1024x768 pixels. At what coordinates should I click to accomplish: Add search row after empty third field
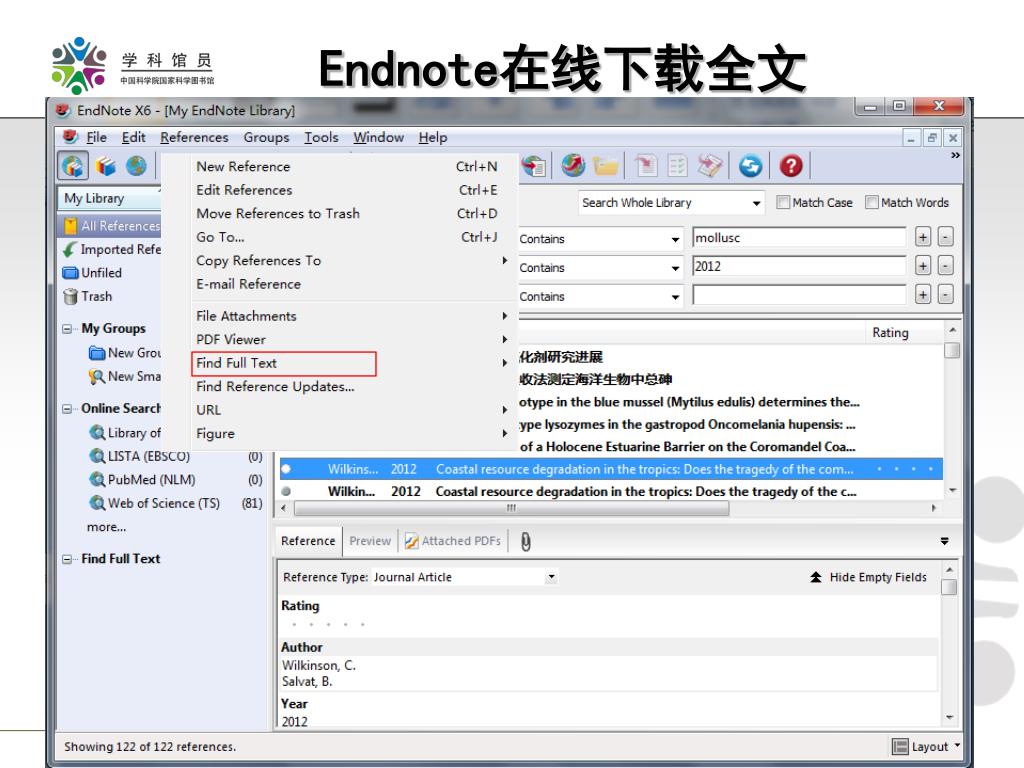coord(923,295)
